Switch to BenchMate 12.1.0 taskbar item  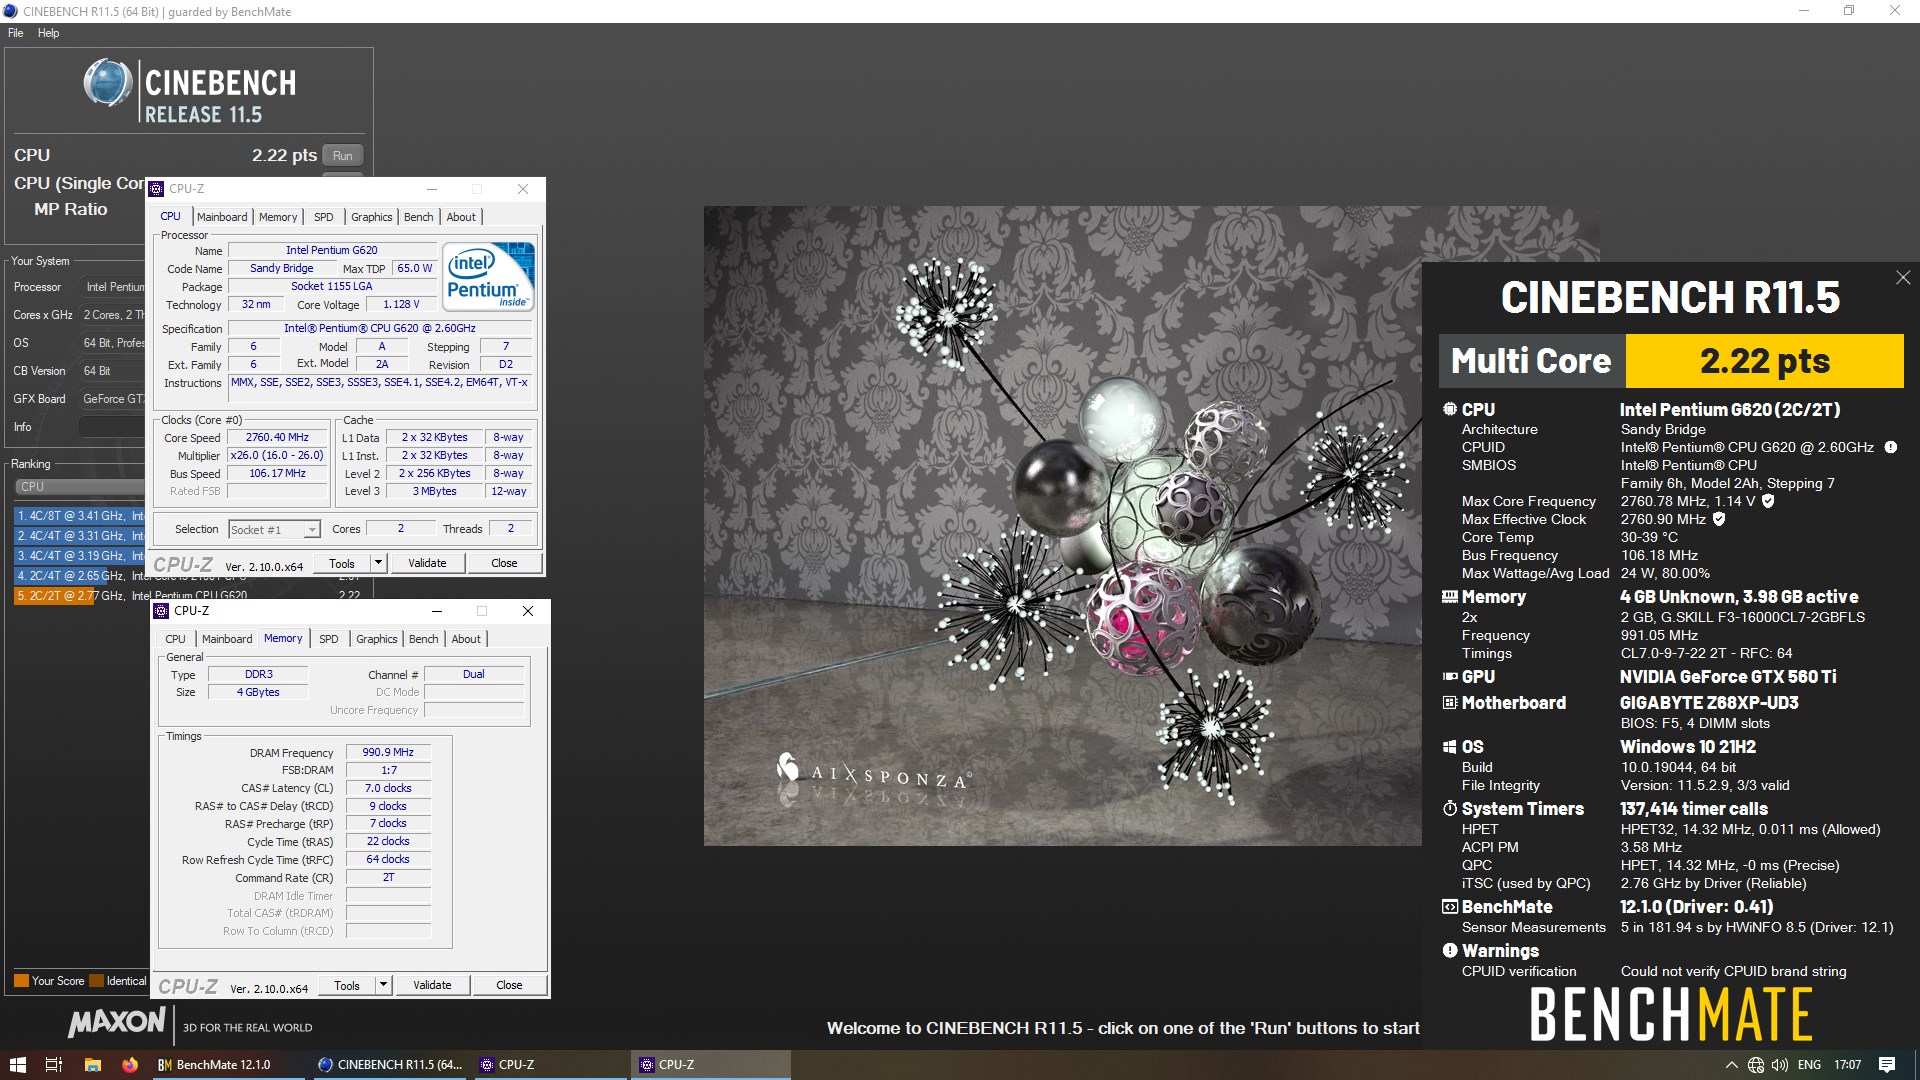point(227,1065)
